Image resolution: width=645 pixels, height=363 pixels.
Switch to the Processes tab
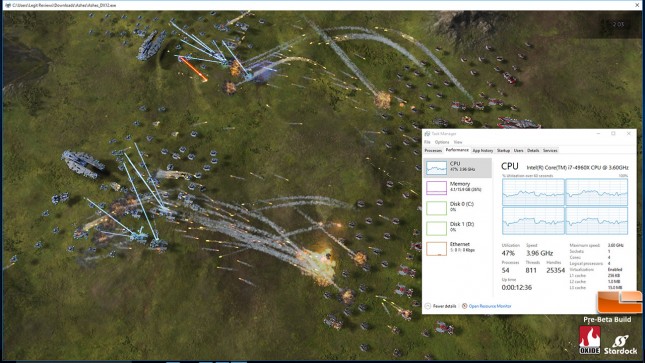click(x=433, y=151)
